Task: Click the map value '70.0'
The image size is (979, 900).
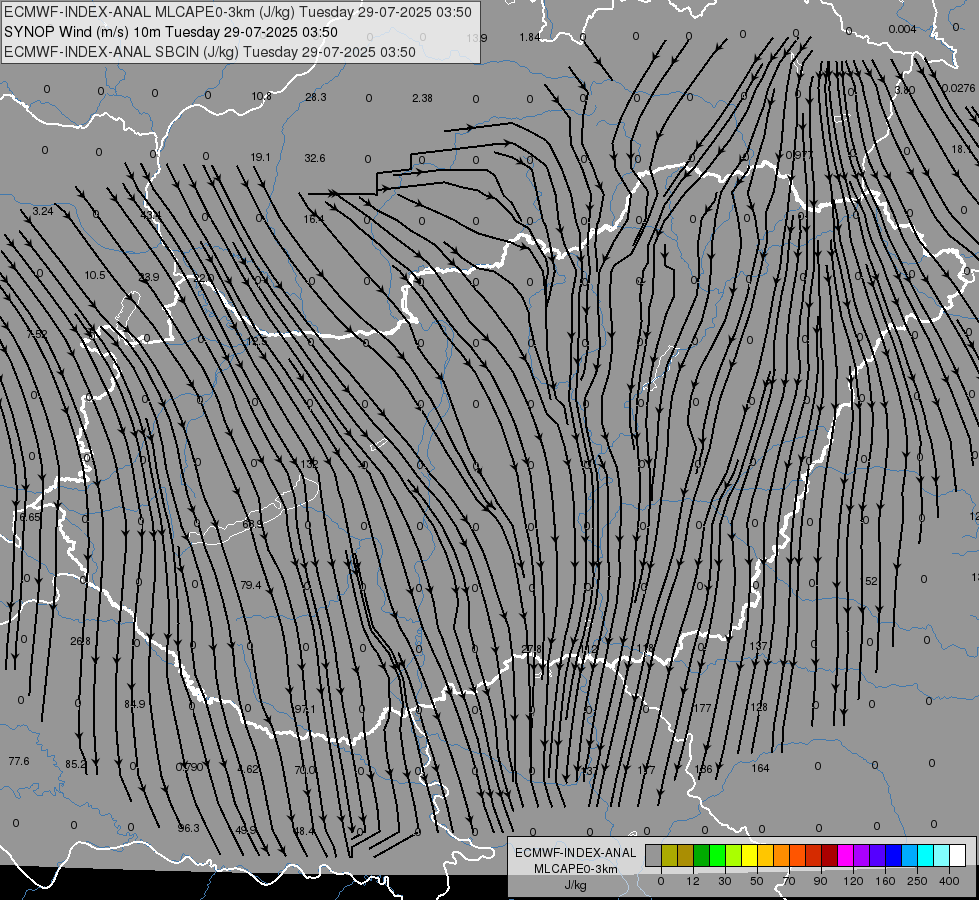Action: [305, 770]
